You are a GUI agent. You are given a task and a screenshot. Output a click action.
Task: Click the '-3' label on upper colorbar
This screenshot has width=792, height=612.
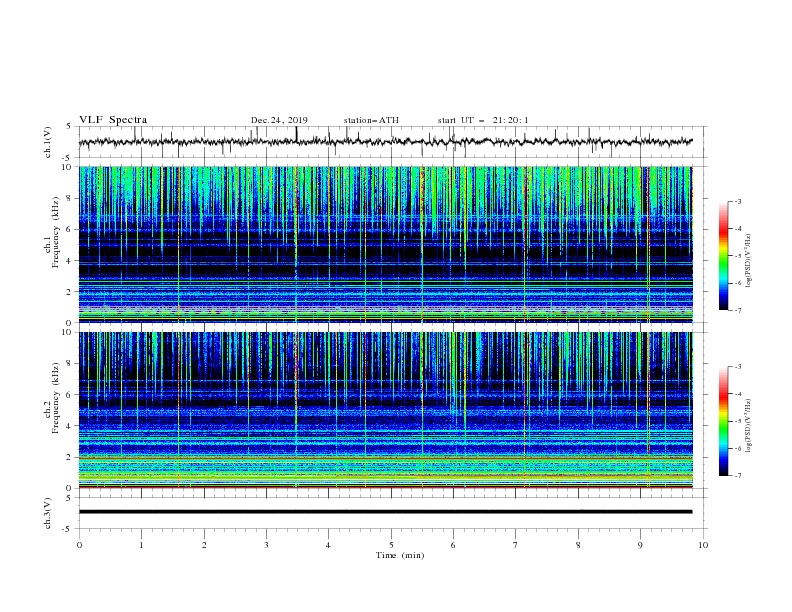coord(737,201)
